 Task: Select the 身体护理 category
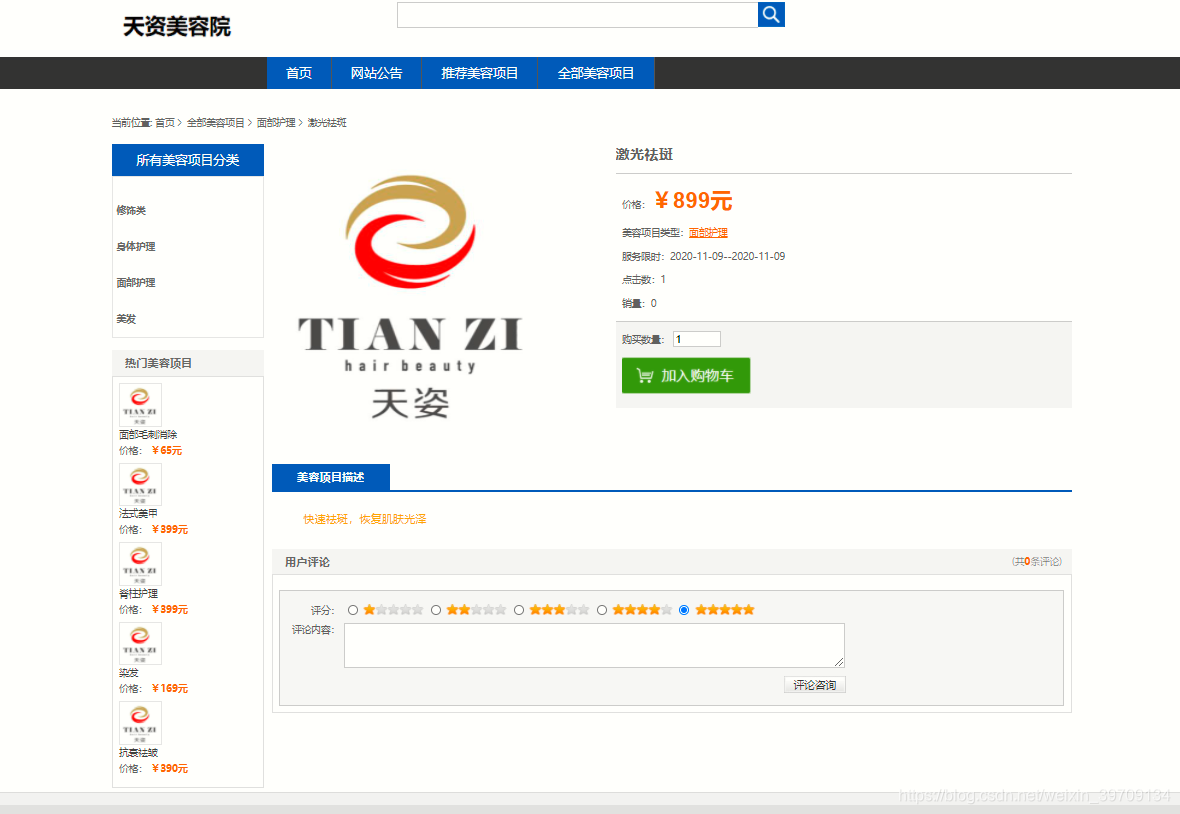click(x=135, y=247)
